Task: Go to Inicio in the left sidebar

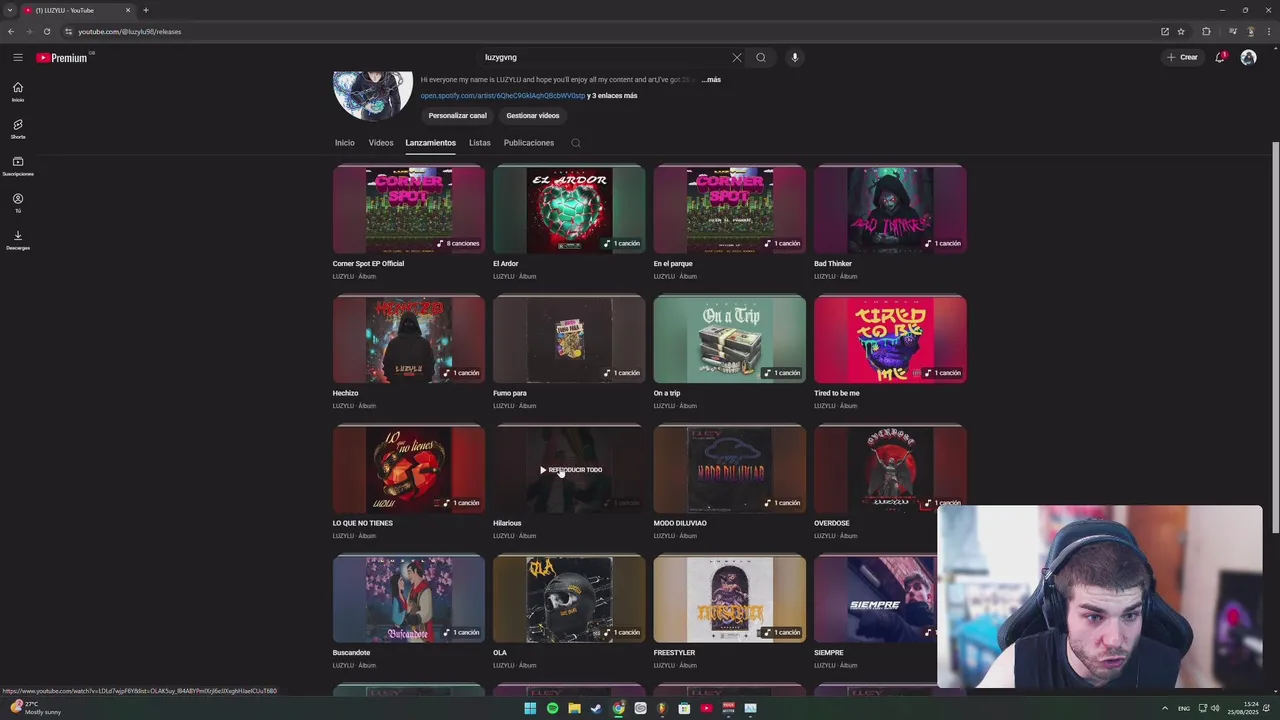Action: (x=18, y=92)
